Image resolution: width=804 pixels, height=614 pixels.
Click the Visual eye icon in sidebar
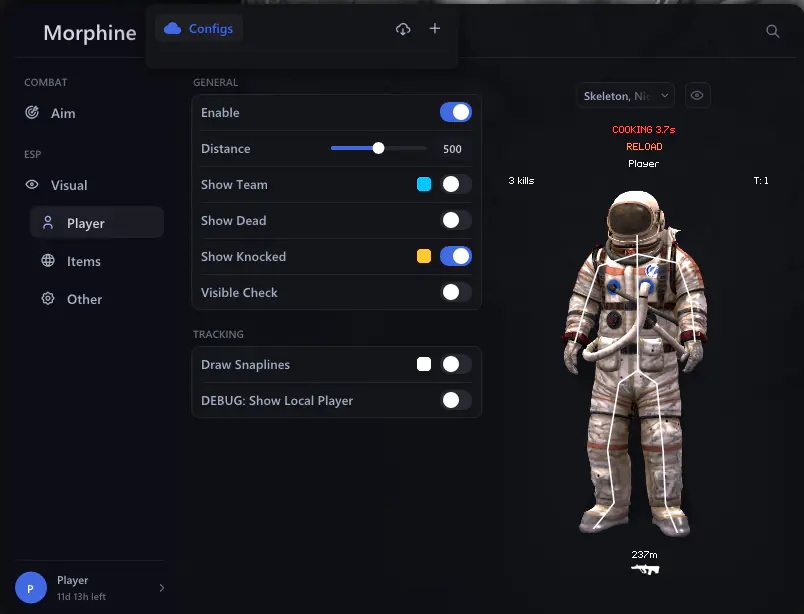pos(32,184)
